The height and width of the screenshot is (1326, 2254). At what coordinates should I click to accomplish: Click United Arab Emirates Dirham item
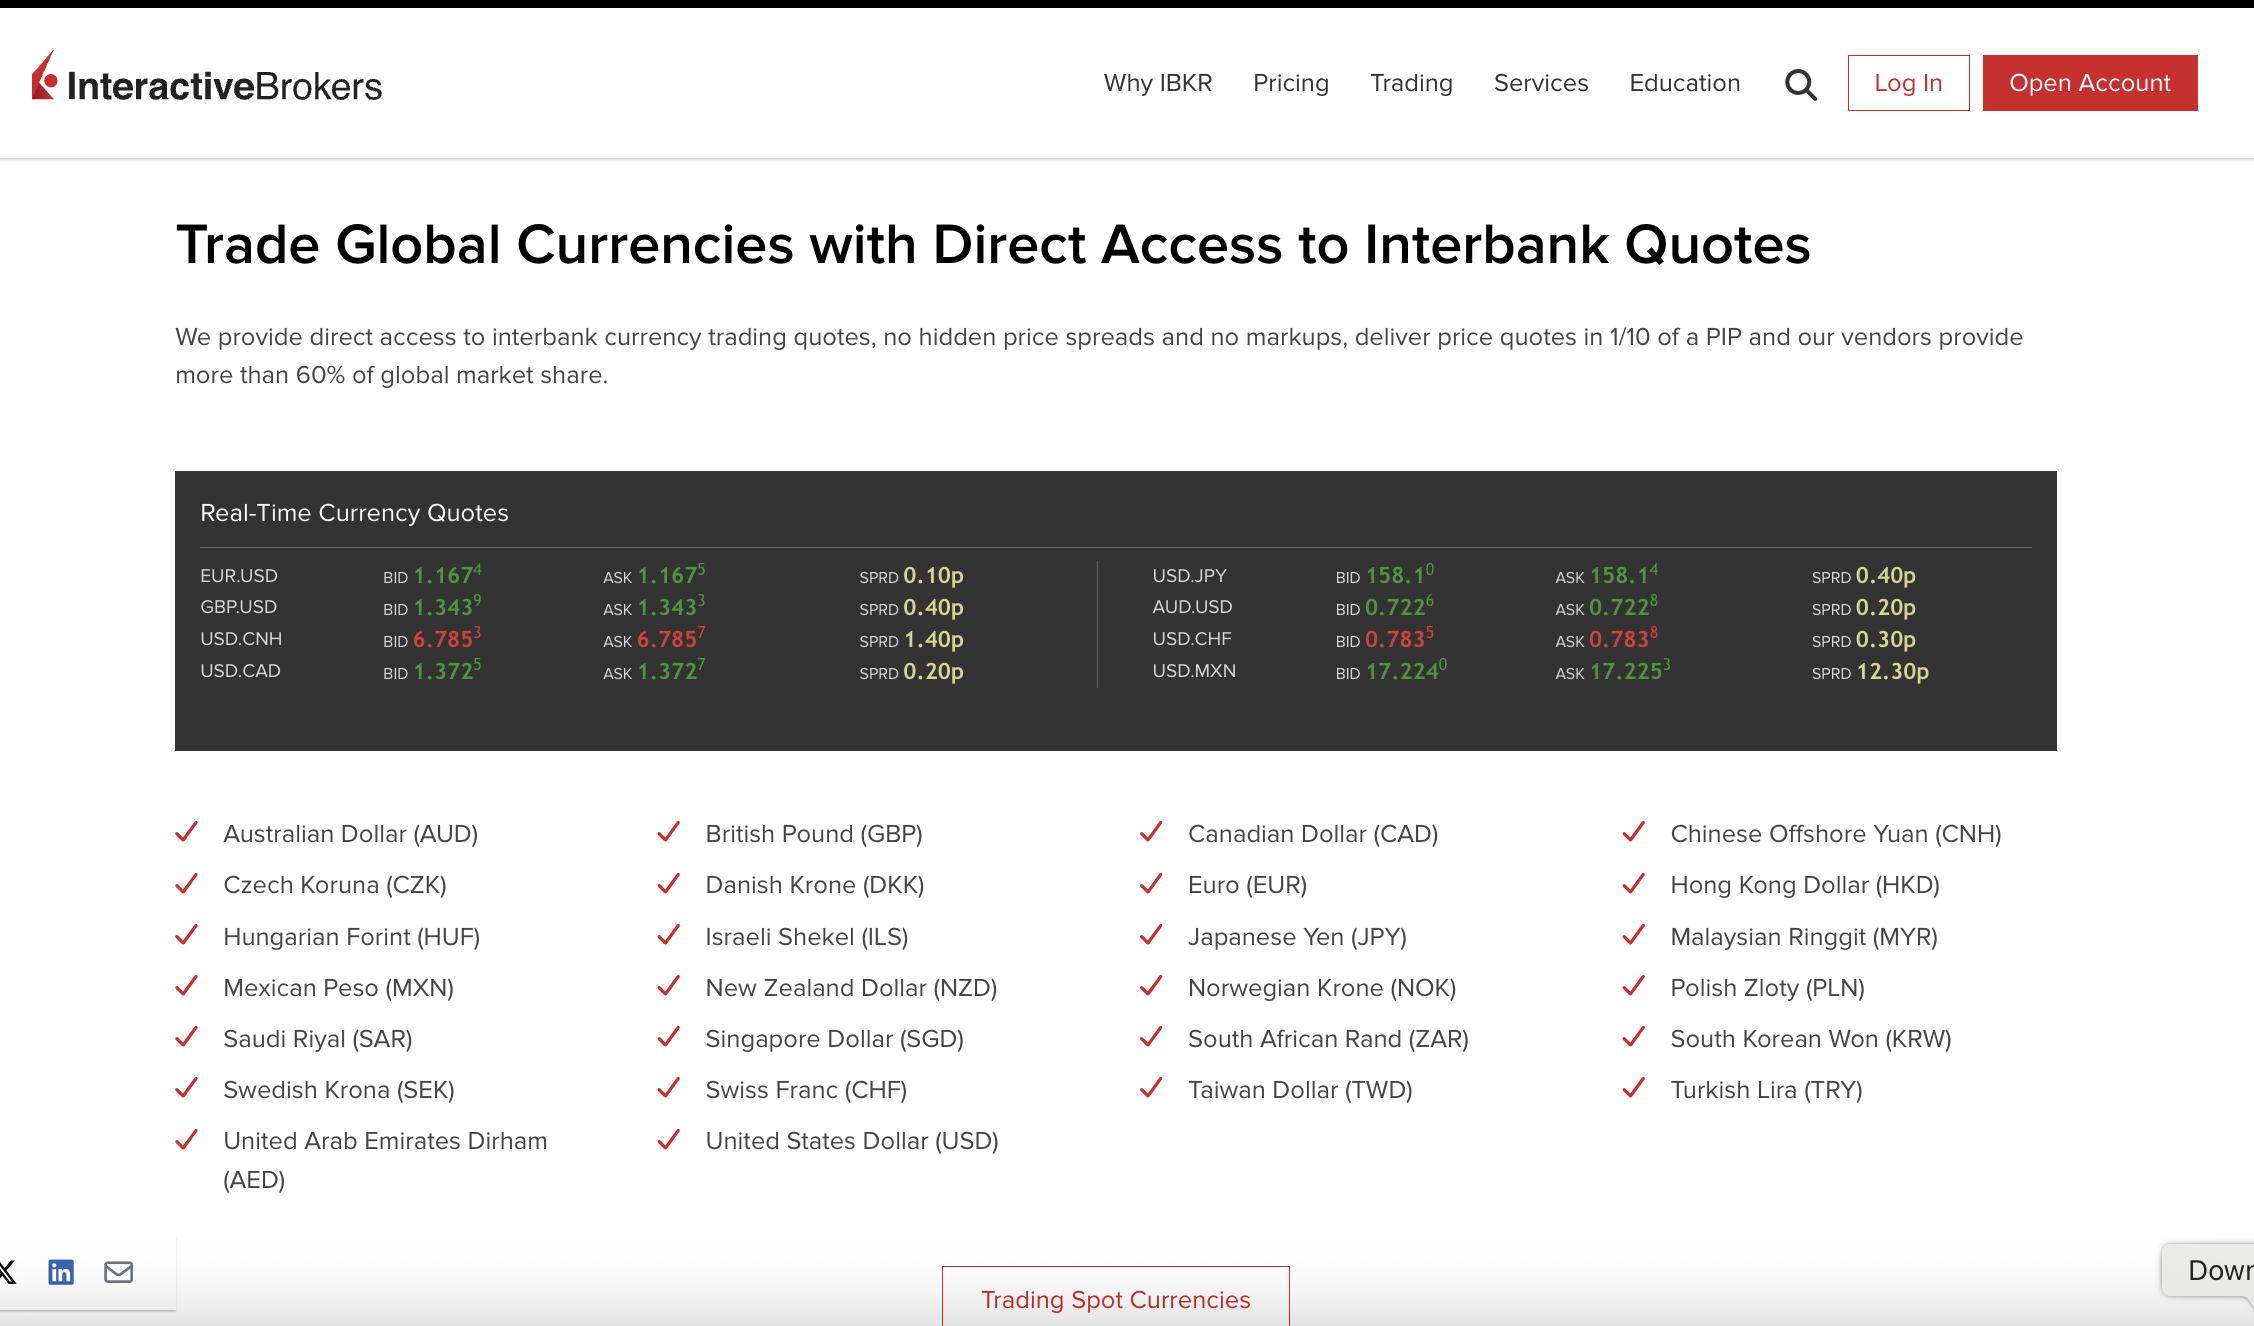point(385,1160)
